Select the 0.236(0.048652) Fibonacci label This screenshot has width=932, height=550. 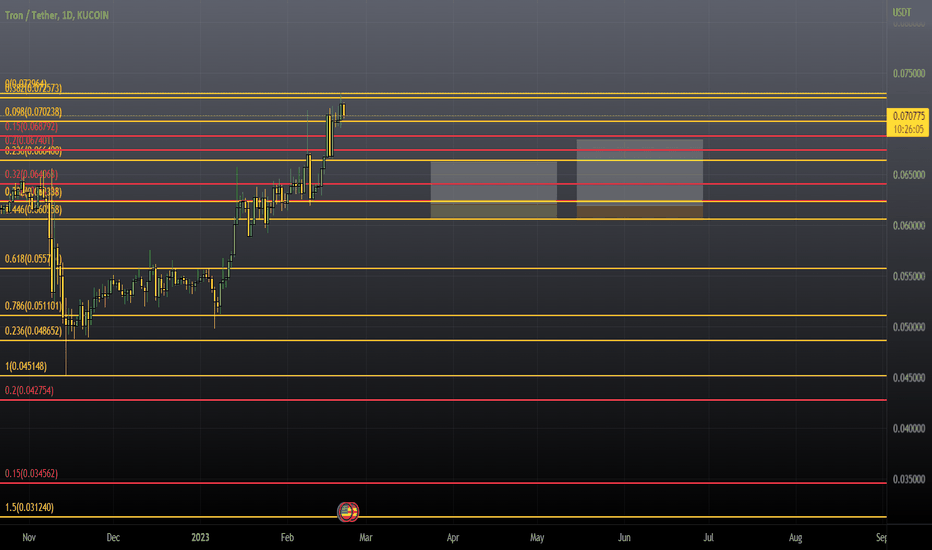pyautogui.click(x=33, y=331)
